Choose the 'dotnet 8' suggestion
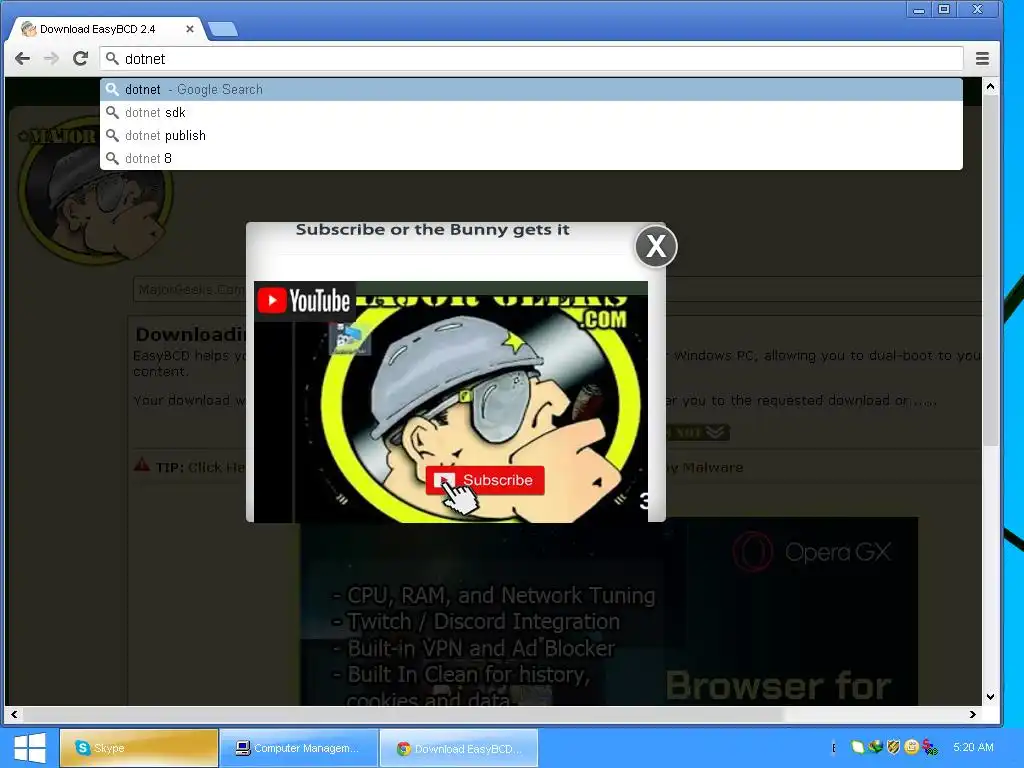Image resolution: width=1024 pixels, height=768 pixels. coord(532,158)
